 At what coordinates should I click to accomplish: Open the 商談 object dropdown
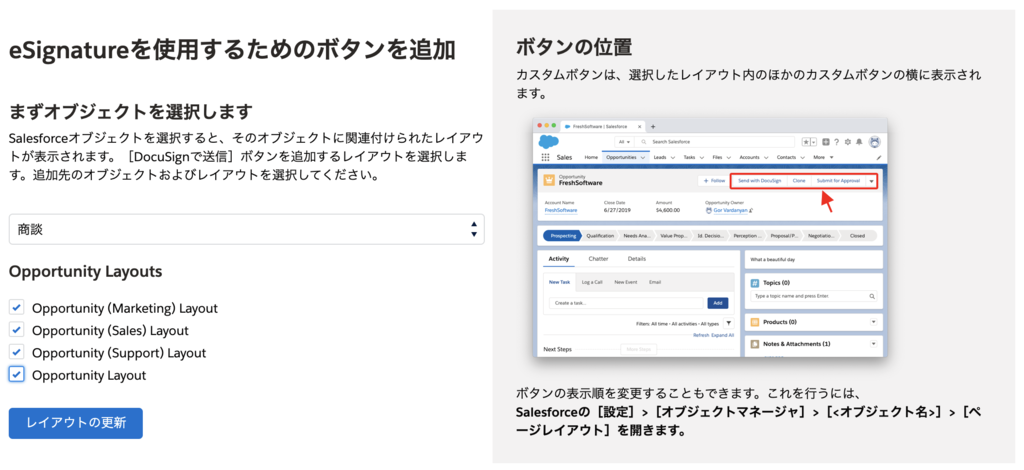(x=246, y=229)
